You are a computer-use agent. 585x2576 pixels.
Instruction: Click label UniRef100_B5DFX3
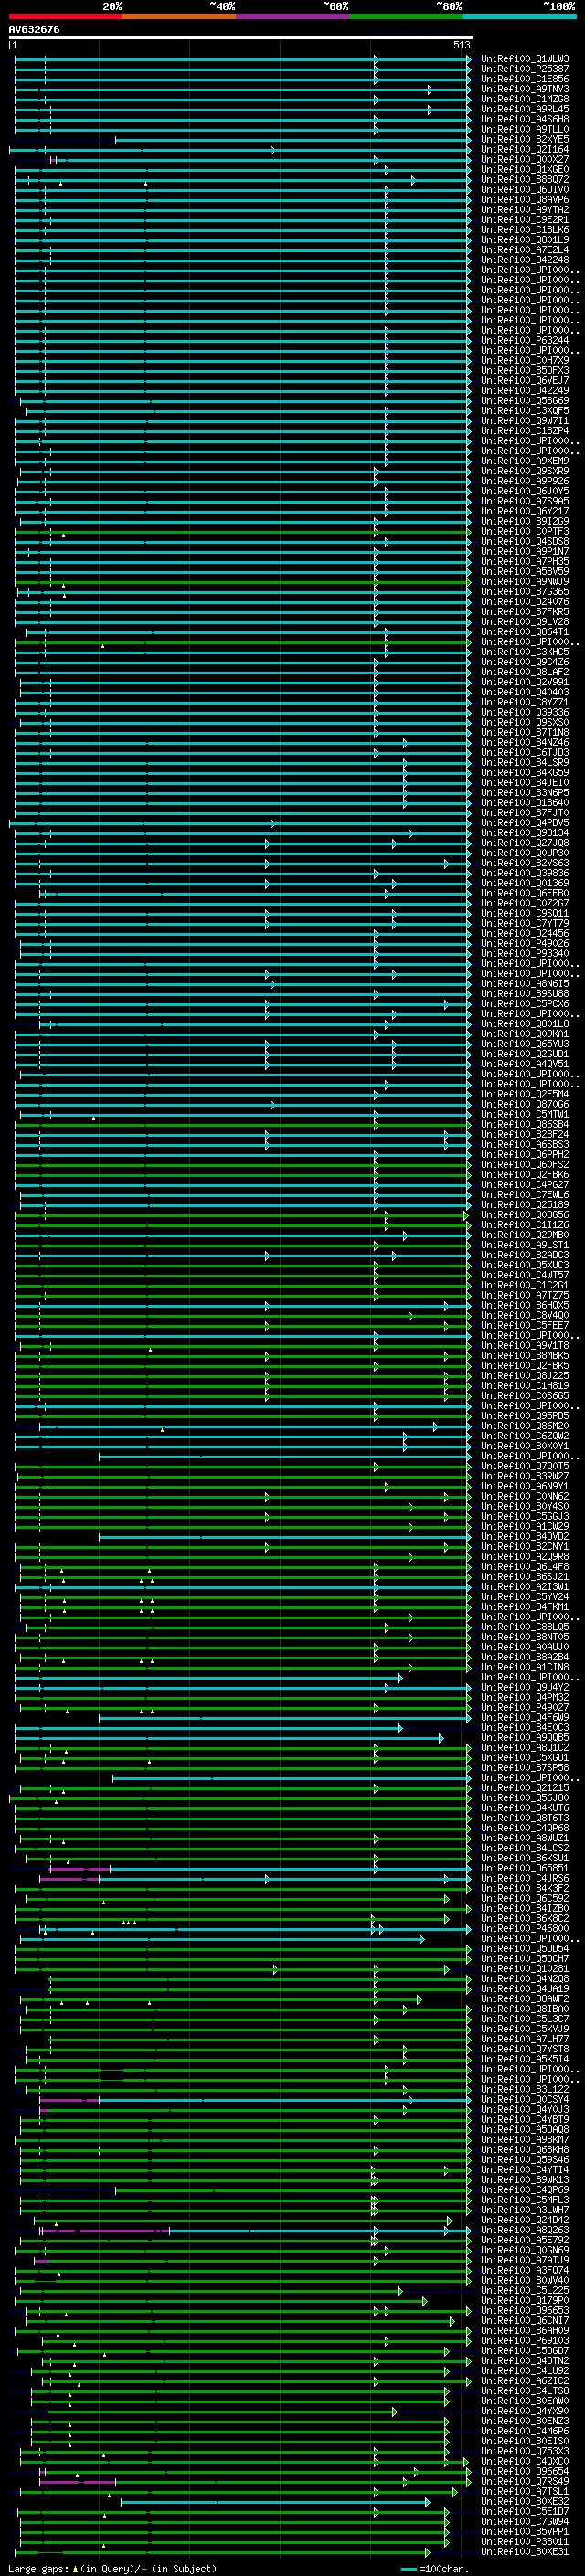525,370
